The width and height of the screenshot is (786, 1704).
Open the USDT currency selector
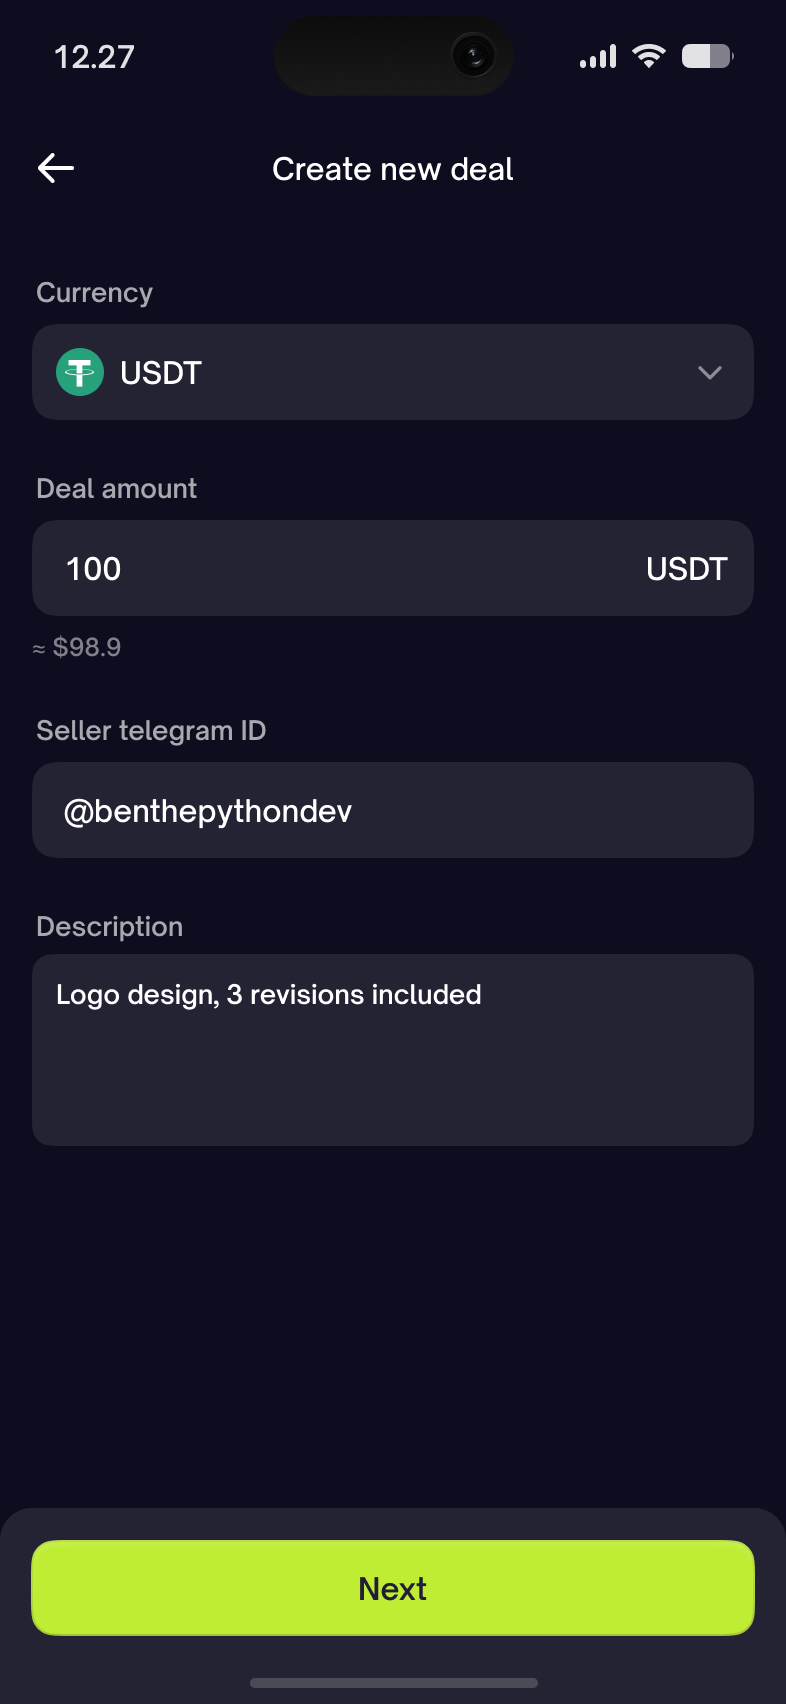(392, 372)
